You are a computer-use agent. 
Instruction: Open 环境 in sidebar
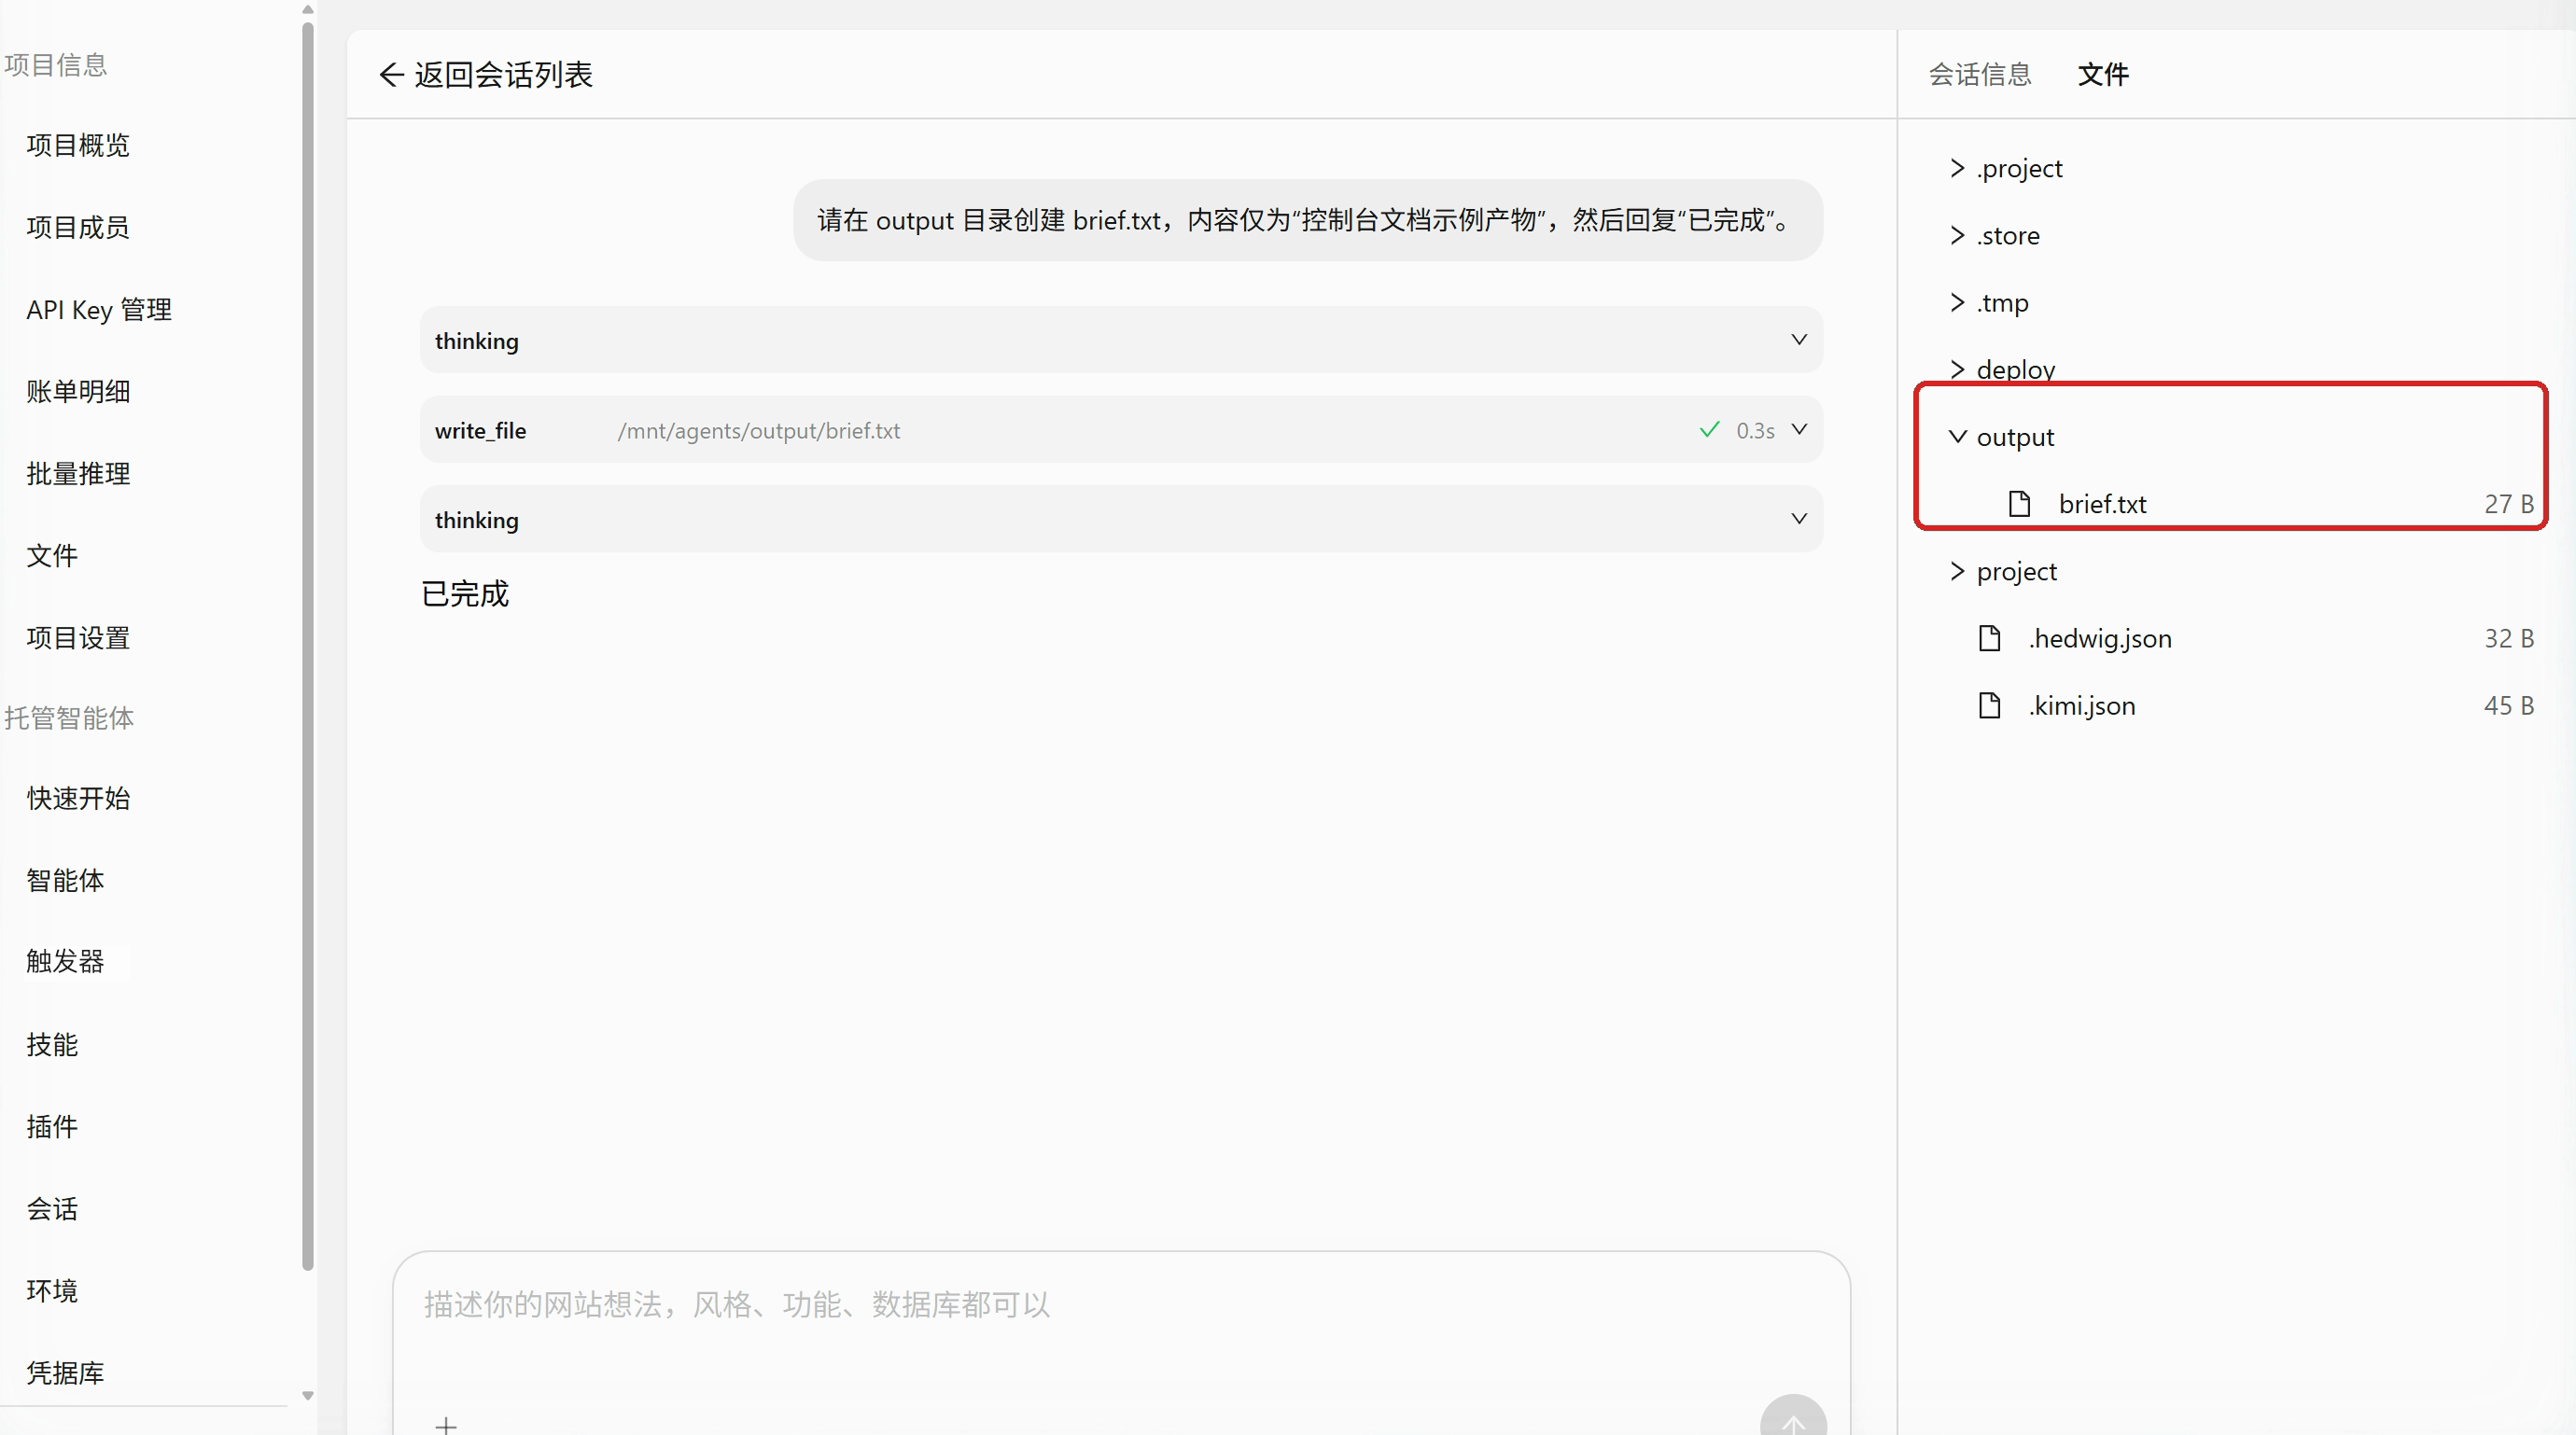[x=52, y=1290]
